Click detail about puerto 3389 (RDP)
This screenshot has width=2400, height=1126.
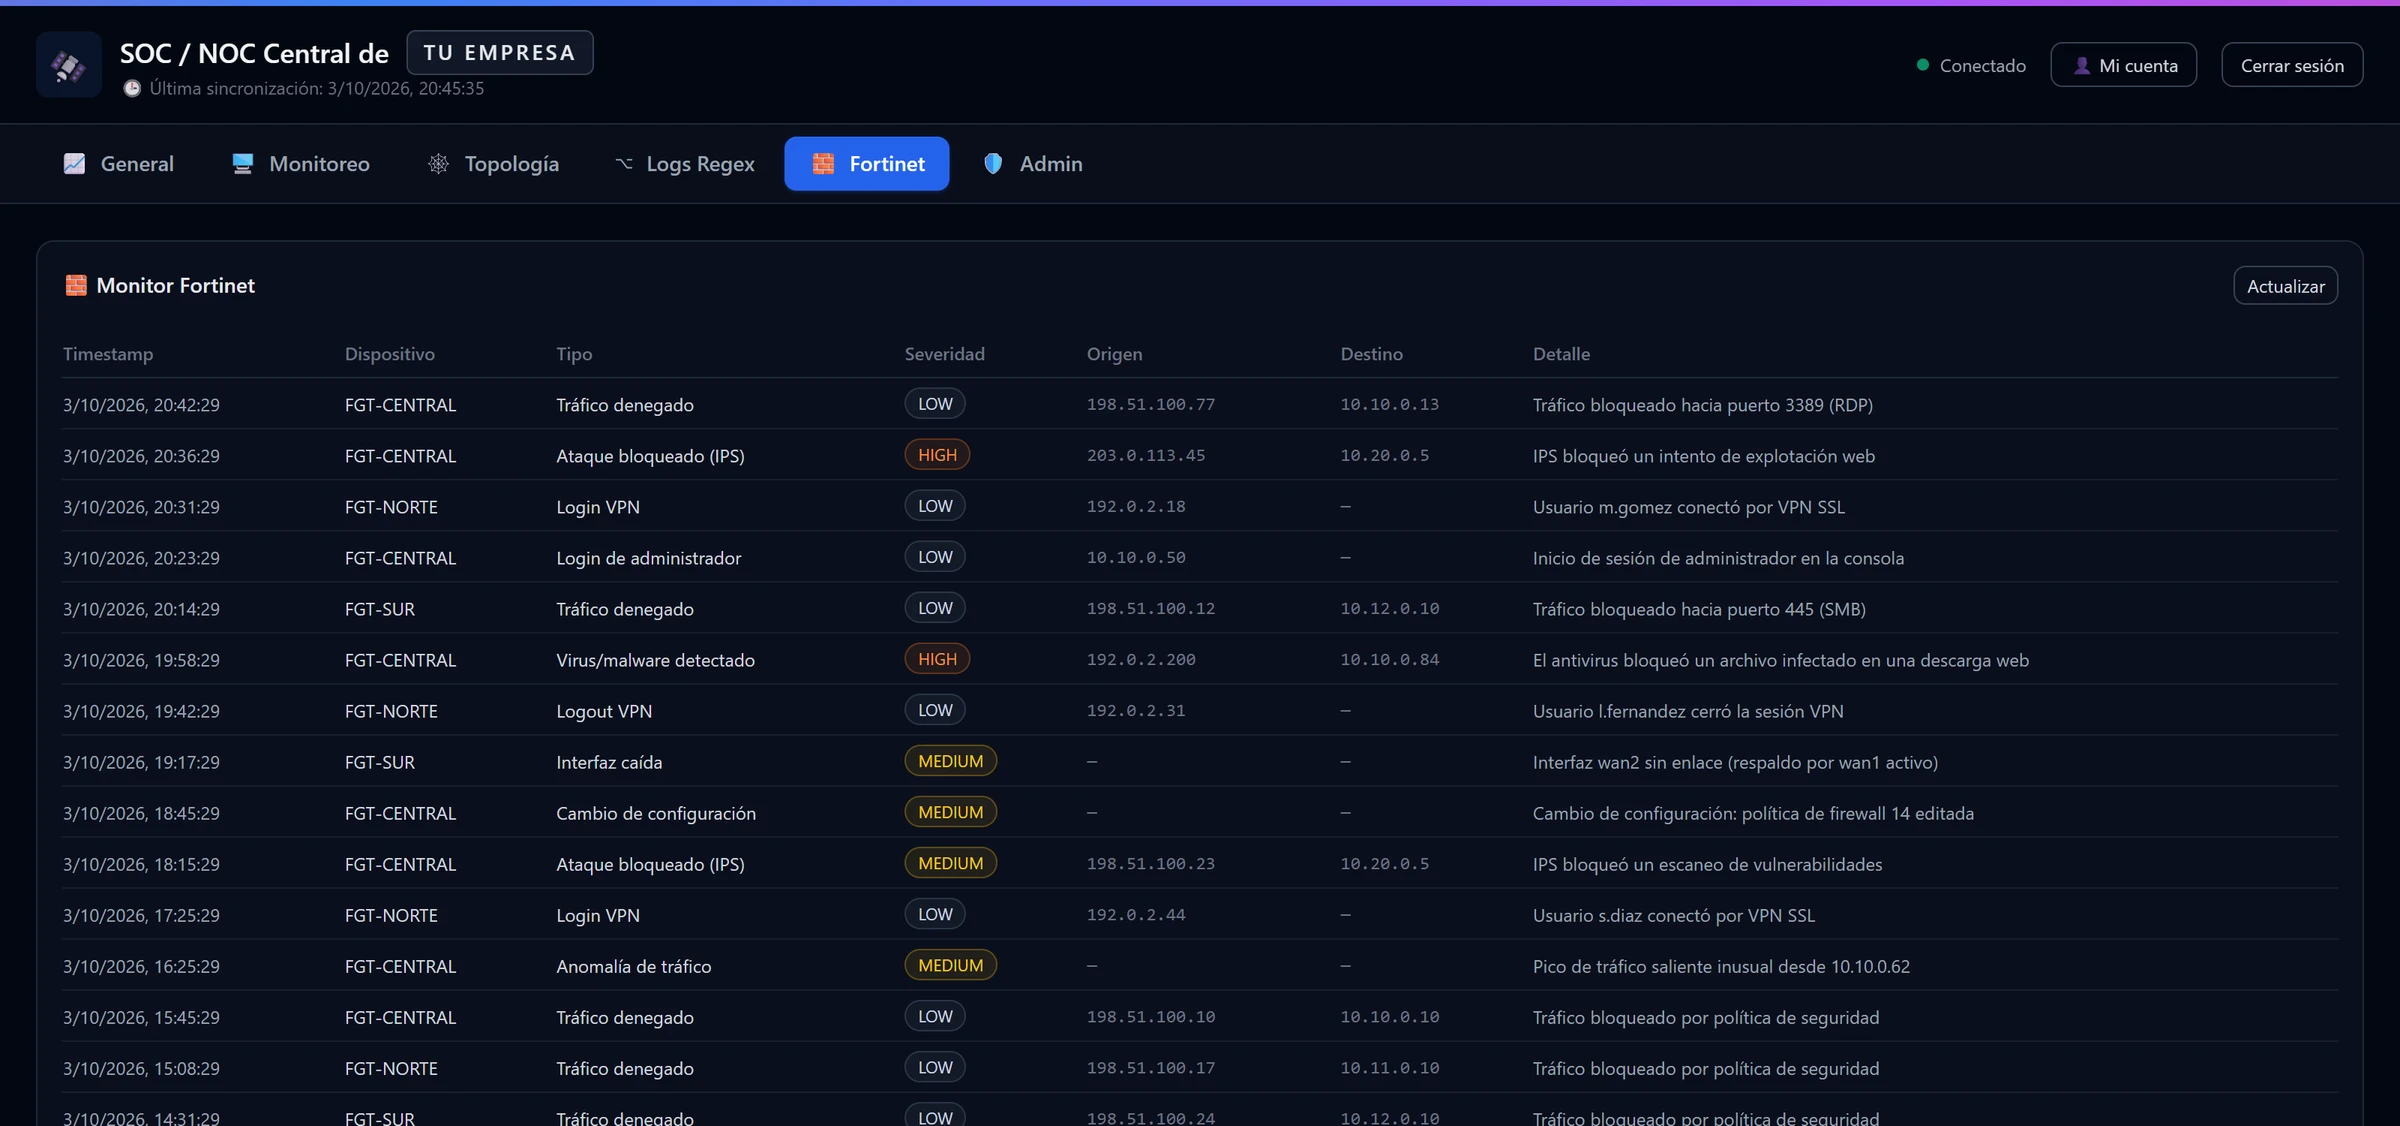[1703, 405]
